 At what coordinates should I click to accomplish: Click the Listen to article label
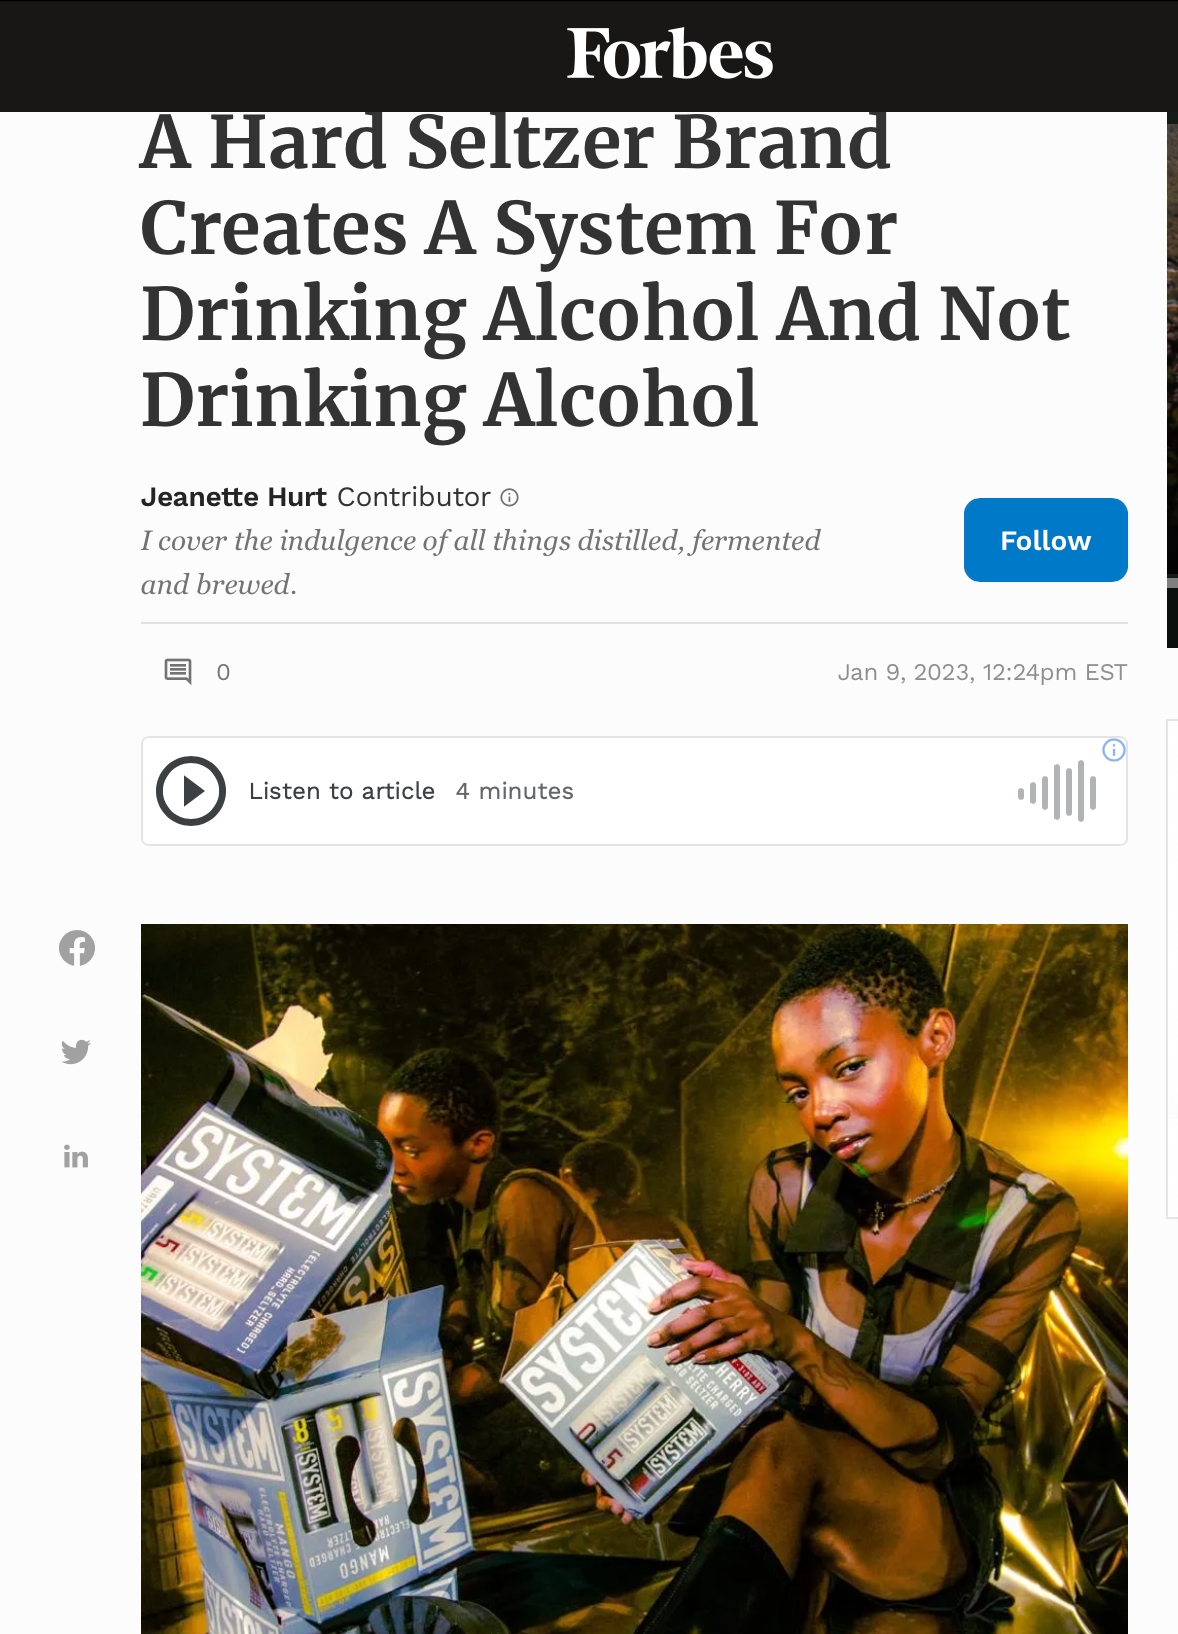342,791
